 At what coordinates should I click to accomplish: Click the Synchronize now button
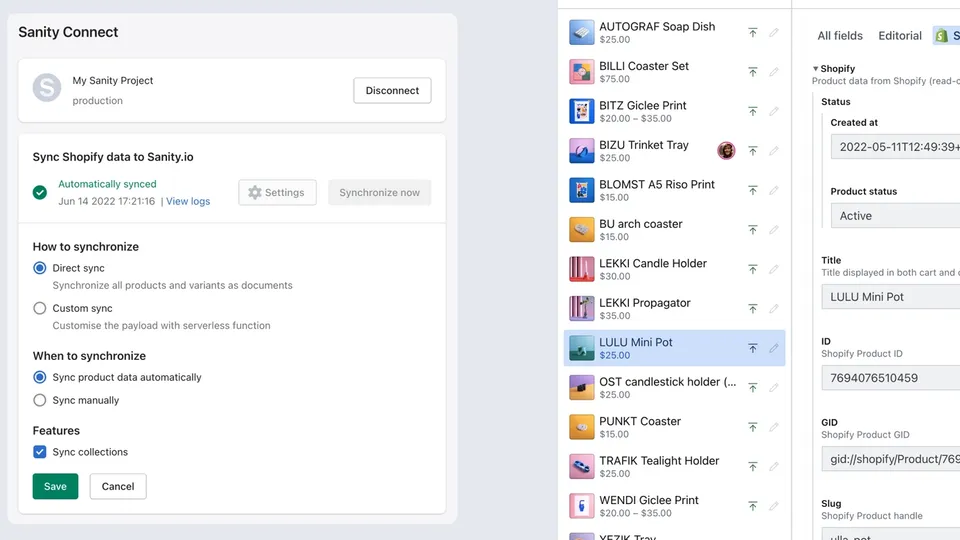tap(380, 192)
